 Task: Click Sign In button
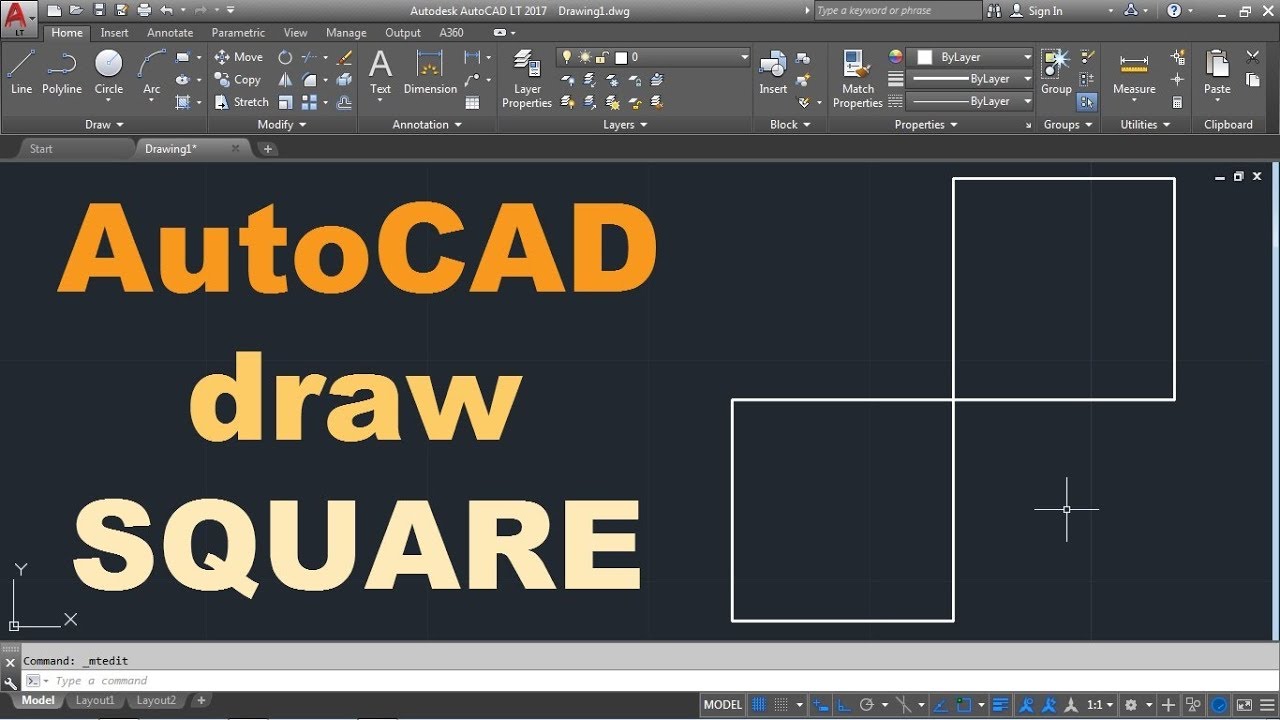(1037, 10)
